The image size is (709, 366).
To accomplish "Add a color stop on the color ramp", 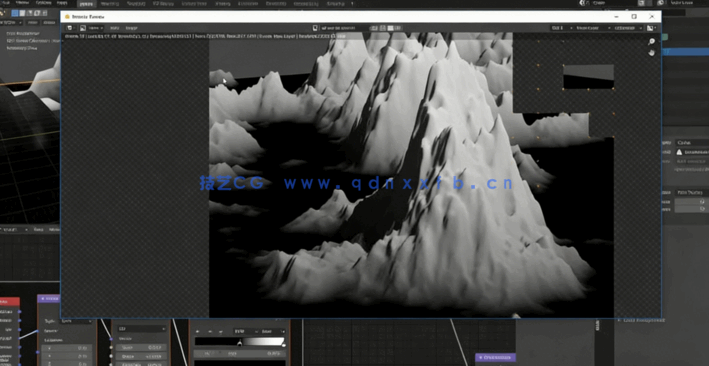I will 198,332.
